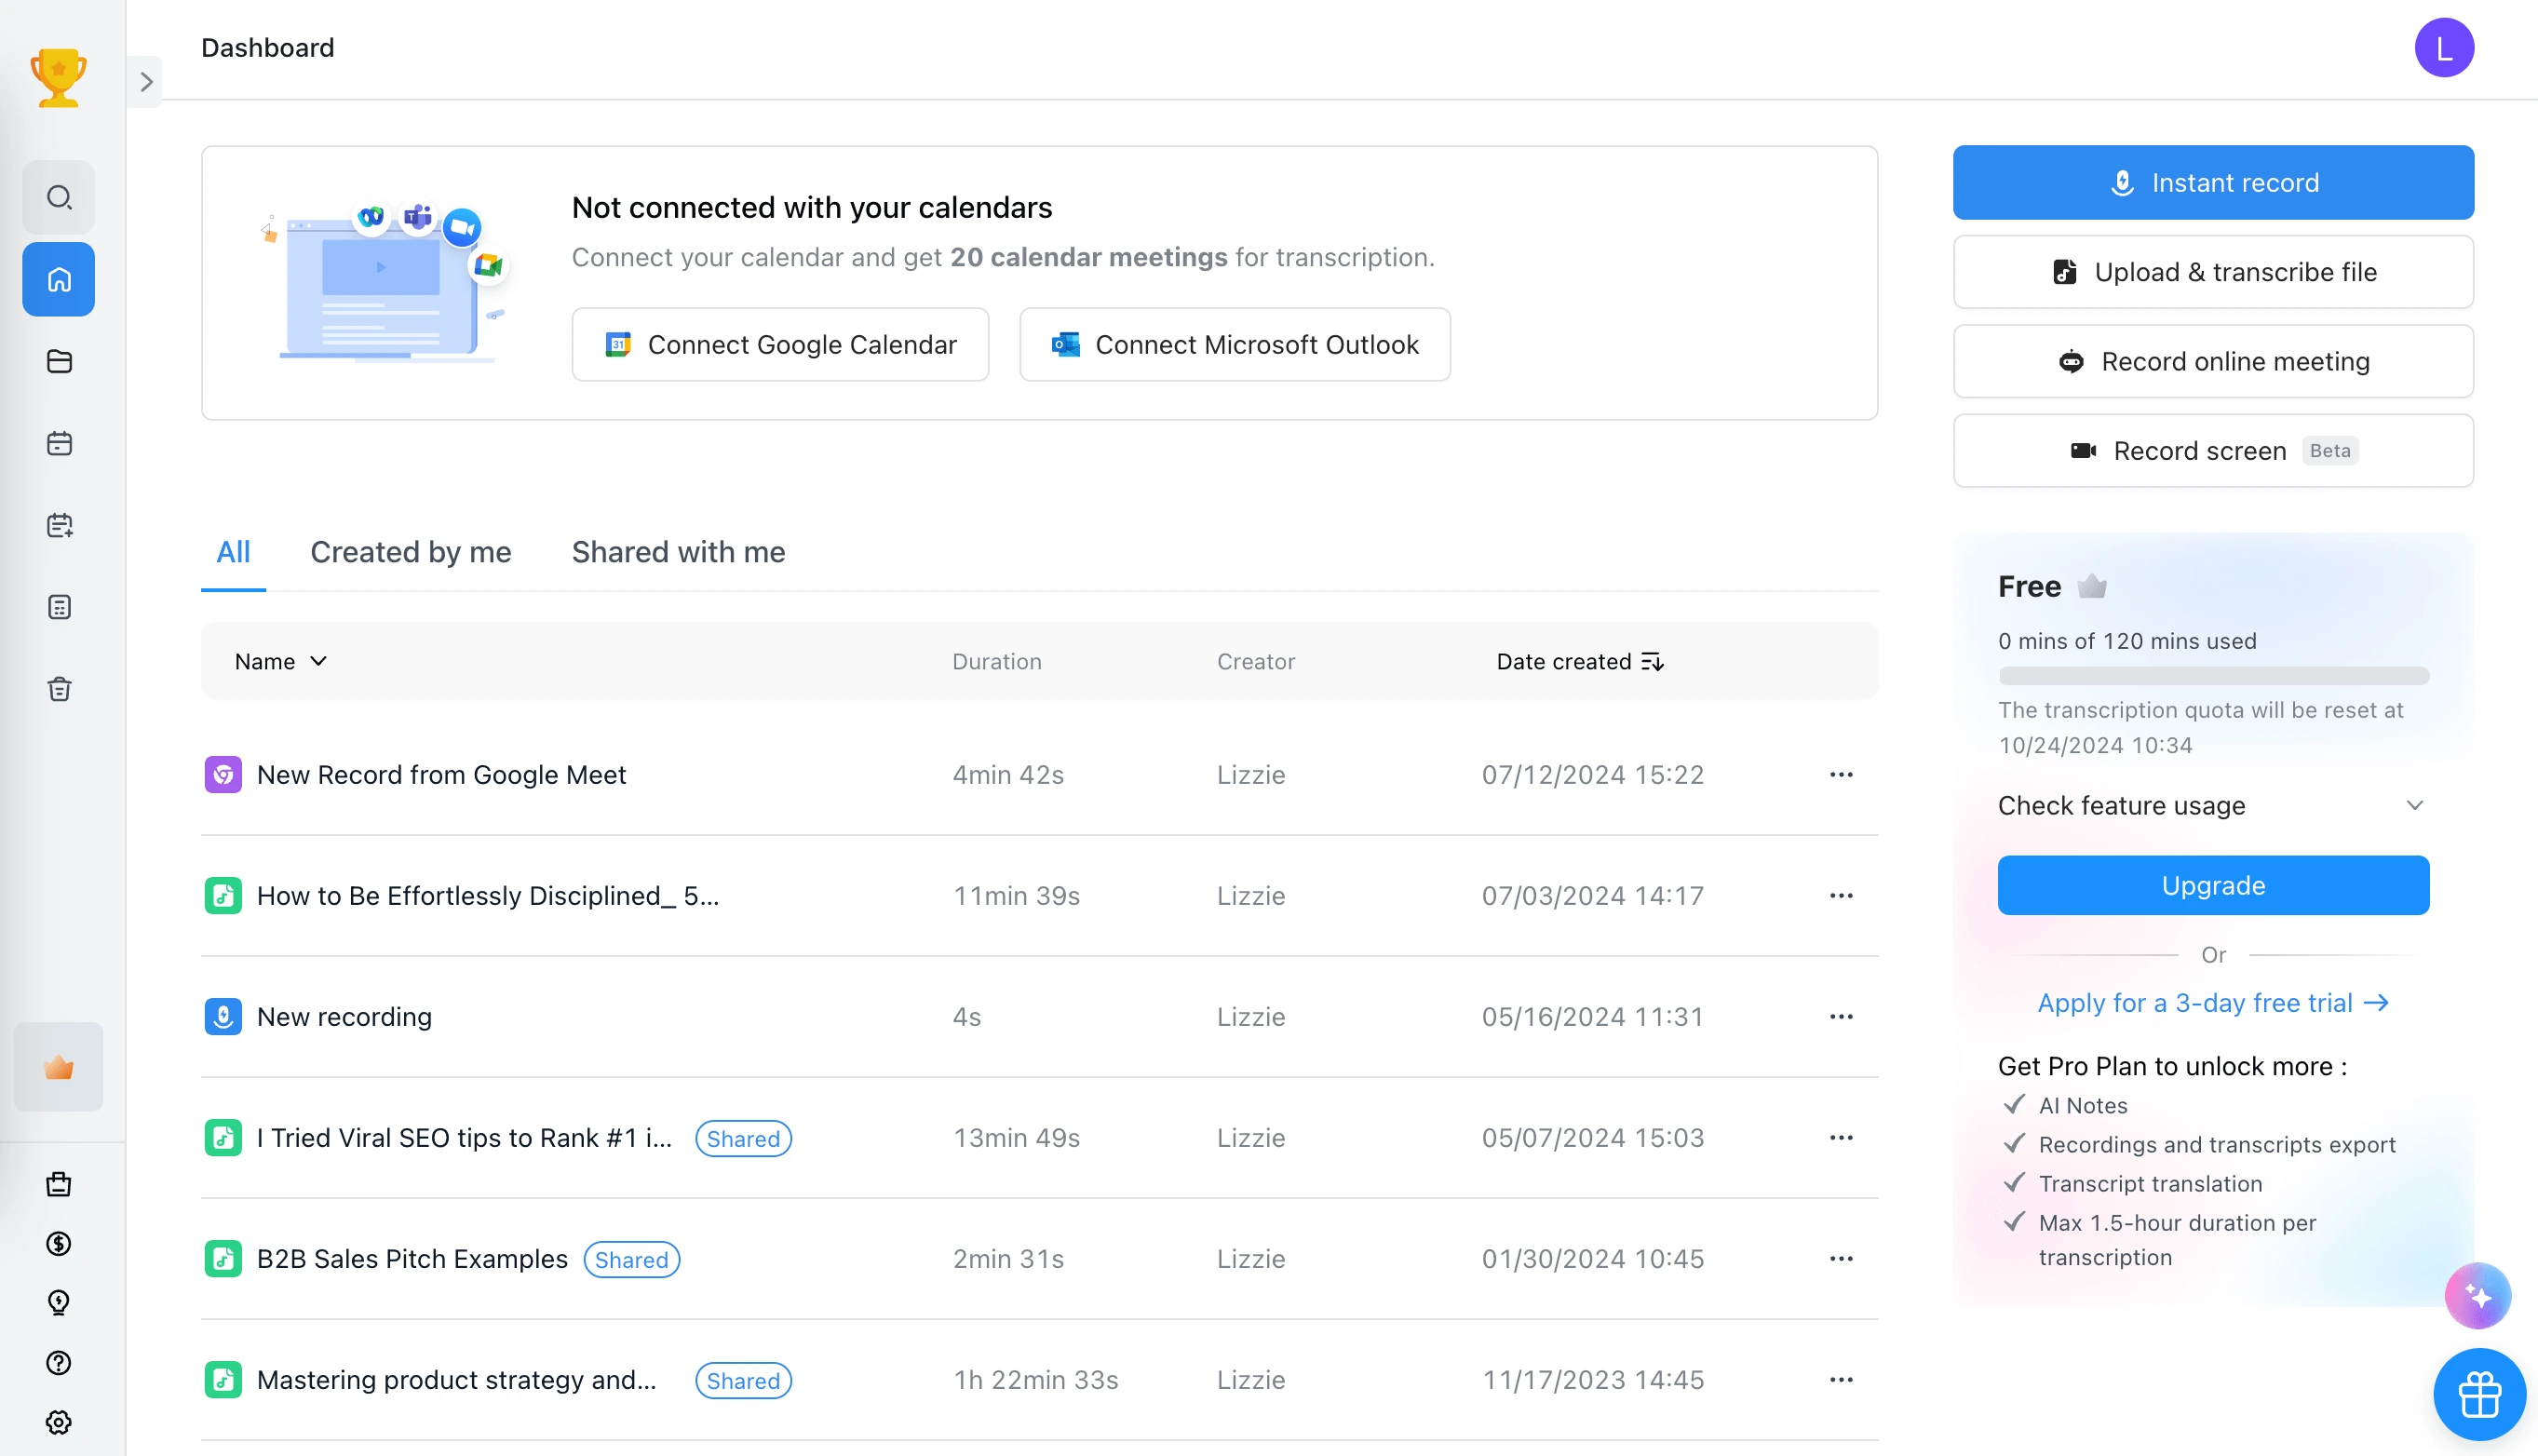
Task: Click the AI sparkle assistant button
Action: click(x=2477, y=1296)
